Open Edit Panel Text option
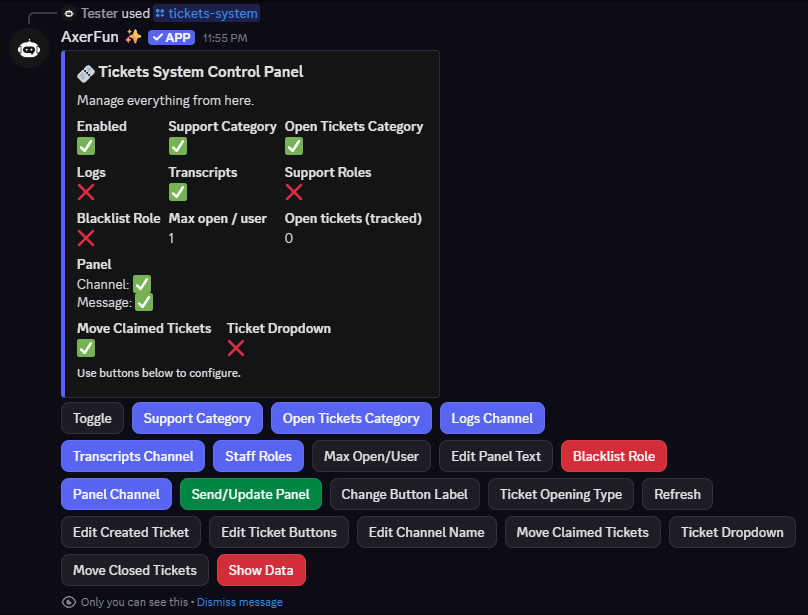This screenshot has width=808, height=615. (496, 456)
